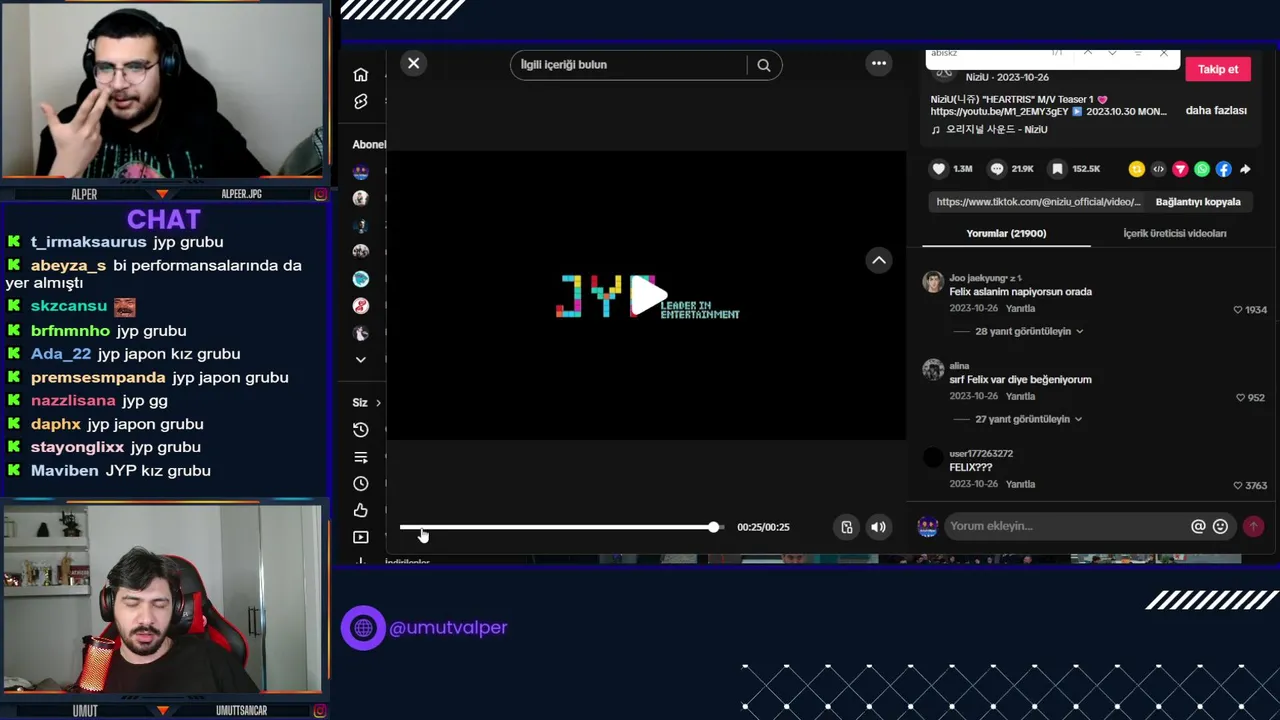Send to friends via the red paper-plane icon

[x=1180, y=169]
